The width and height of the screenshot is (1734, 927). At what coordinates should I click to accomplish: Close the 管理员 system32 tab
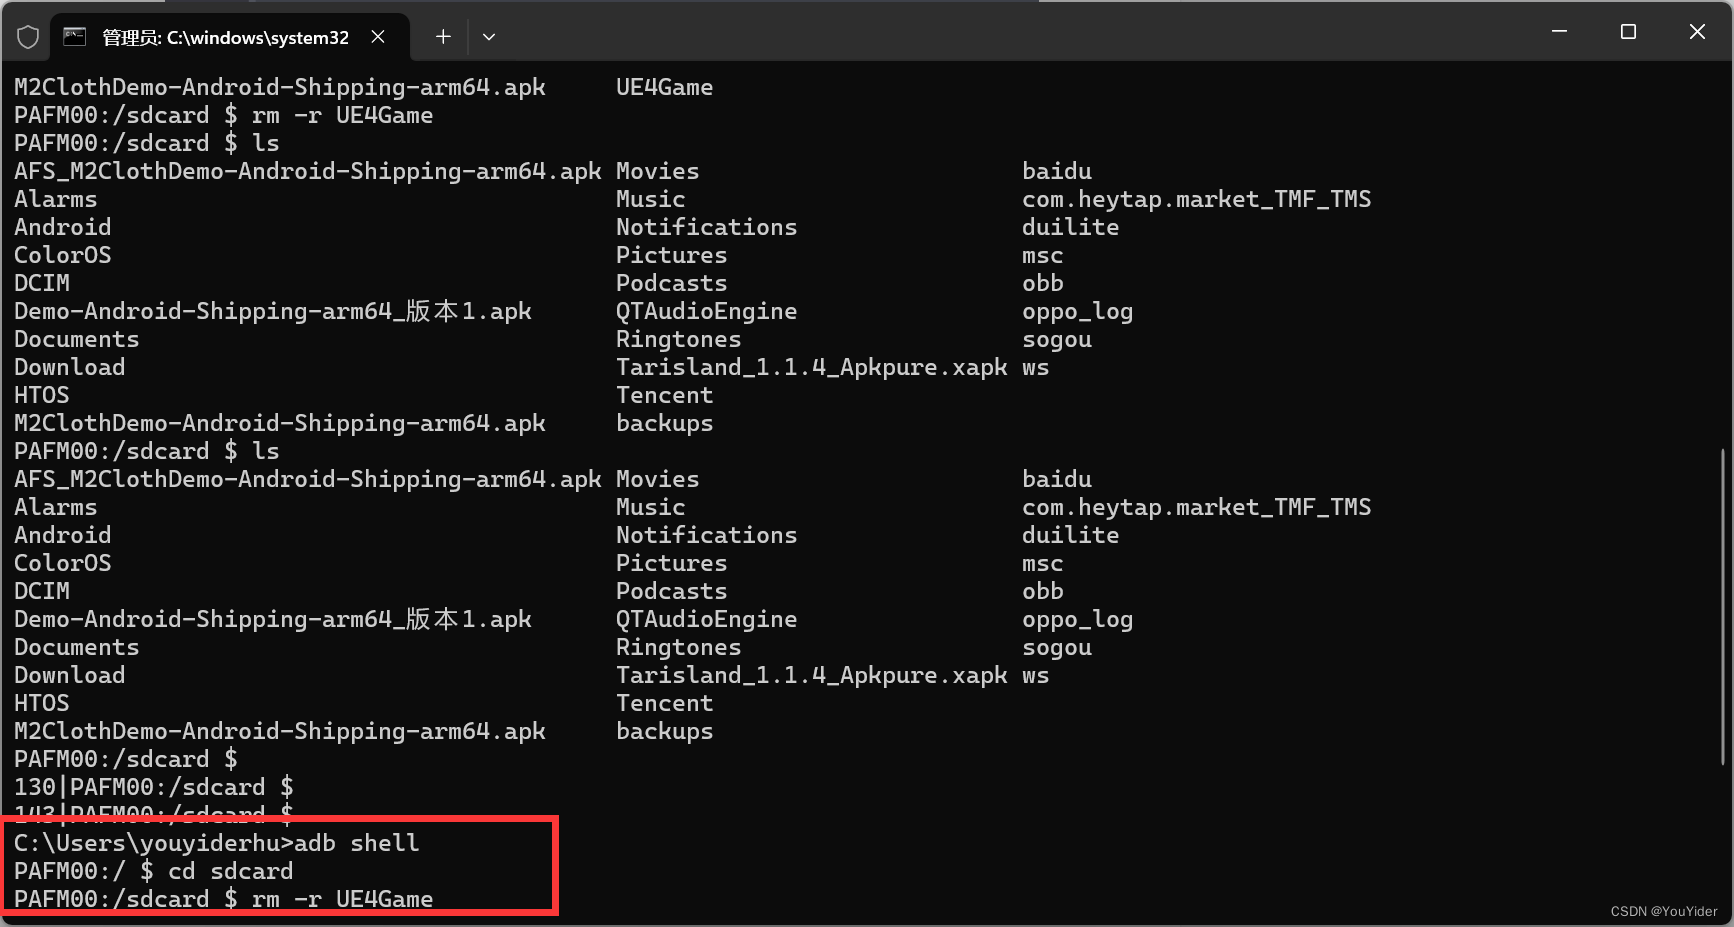coord(378,36)
